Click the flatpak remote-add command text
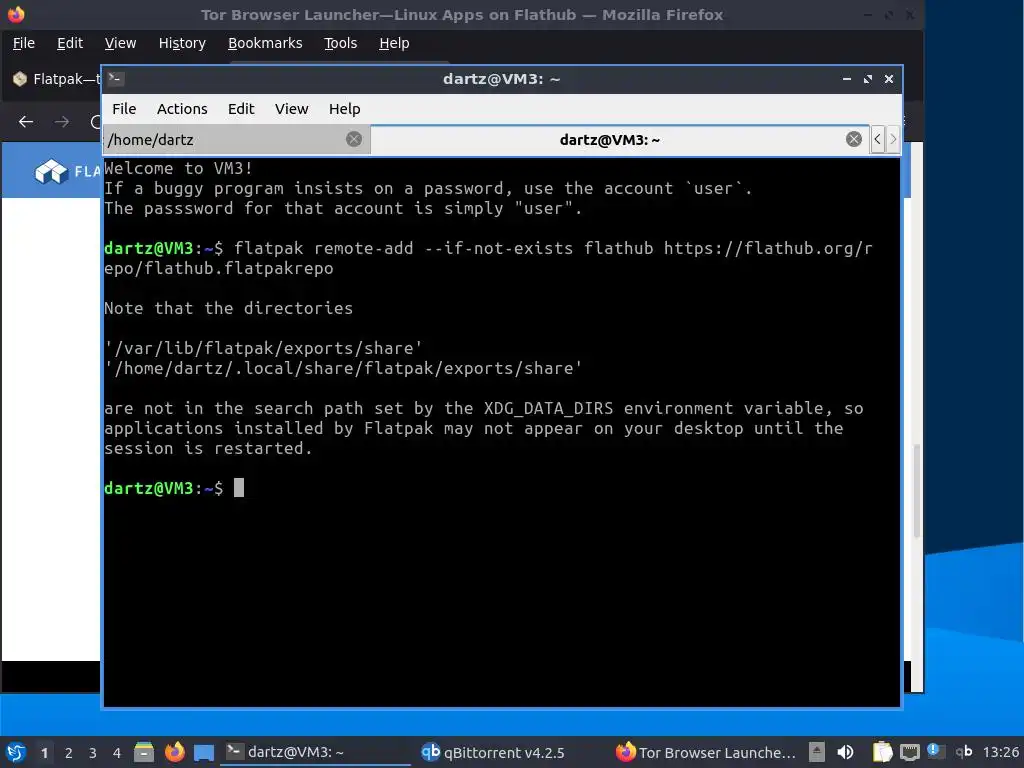Viewport: 1024px width, 768px height. pos(488,258)
